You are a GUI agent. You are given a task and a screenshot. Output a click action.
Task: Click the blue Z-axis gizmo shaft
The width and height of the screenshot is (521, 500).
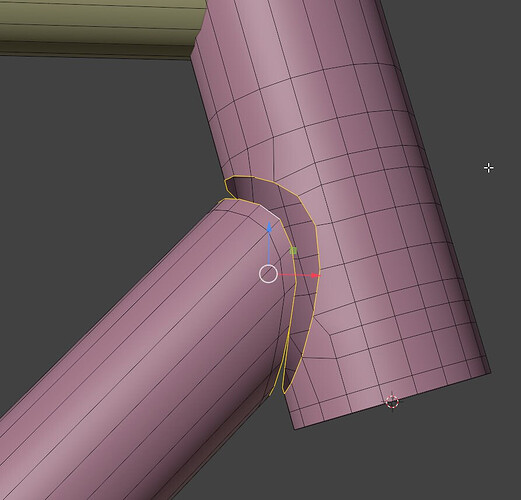click(x=269, y=248)
